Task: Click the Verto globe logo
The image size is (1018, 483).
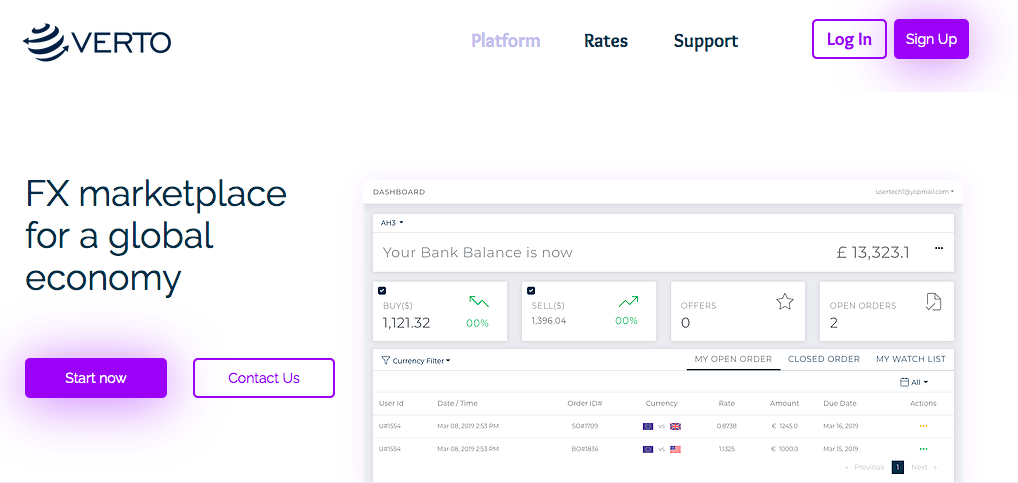Action: click(44, 41)
